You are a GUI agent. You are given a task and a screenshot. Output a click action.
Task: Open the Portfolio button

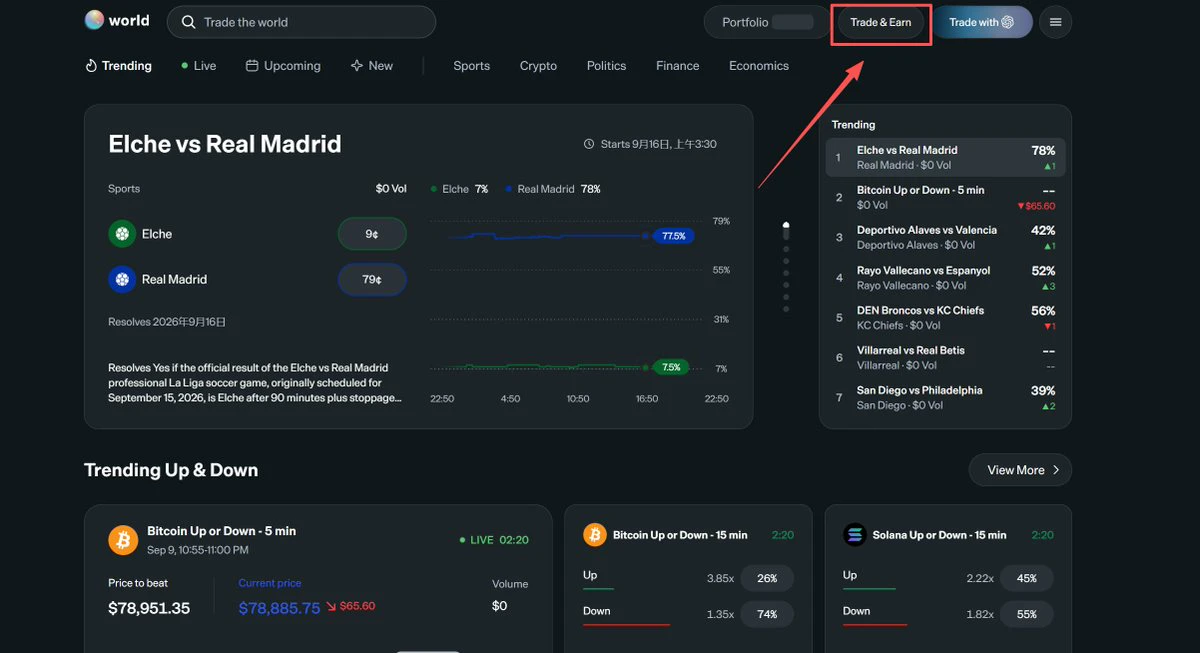pyautogui.click(x=767, y=22)
